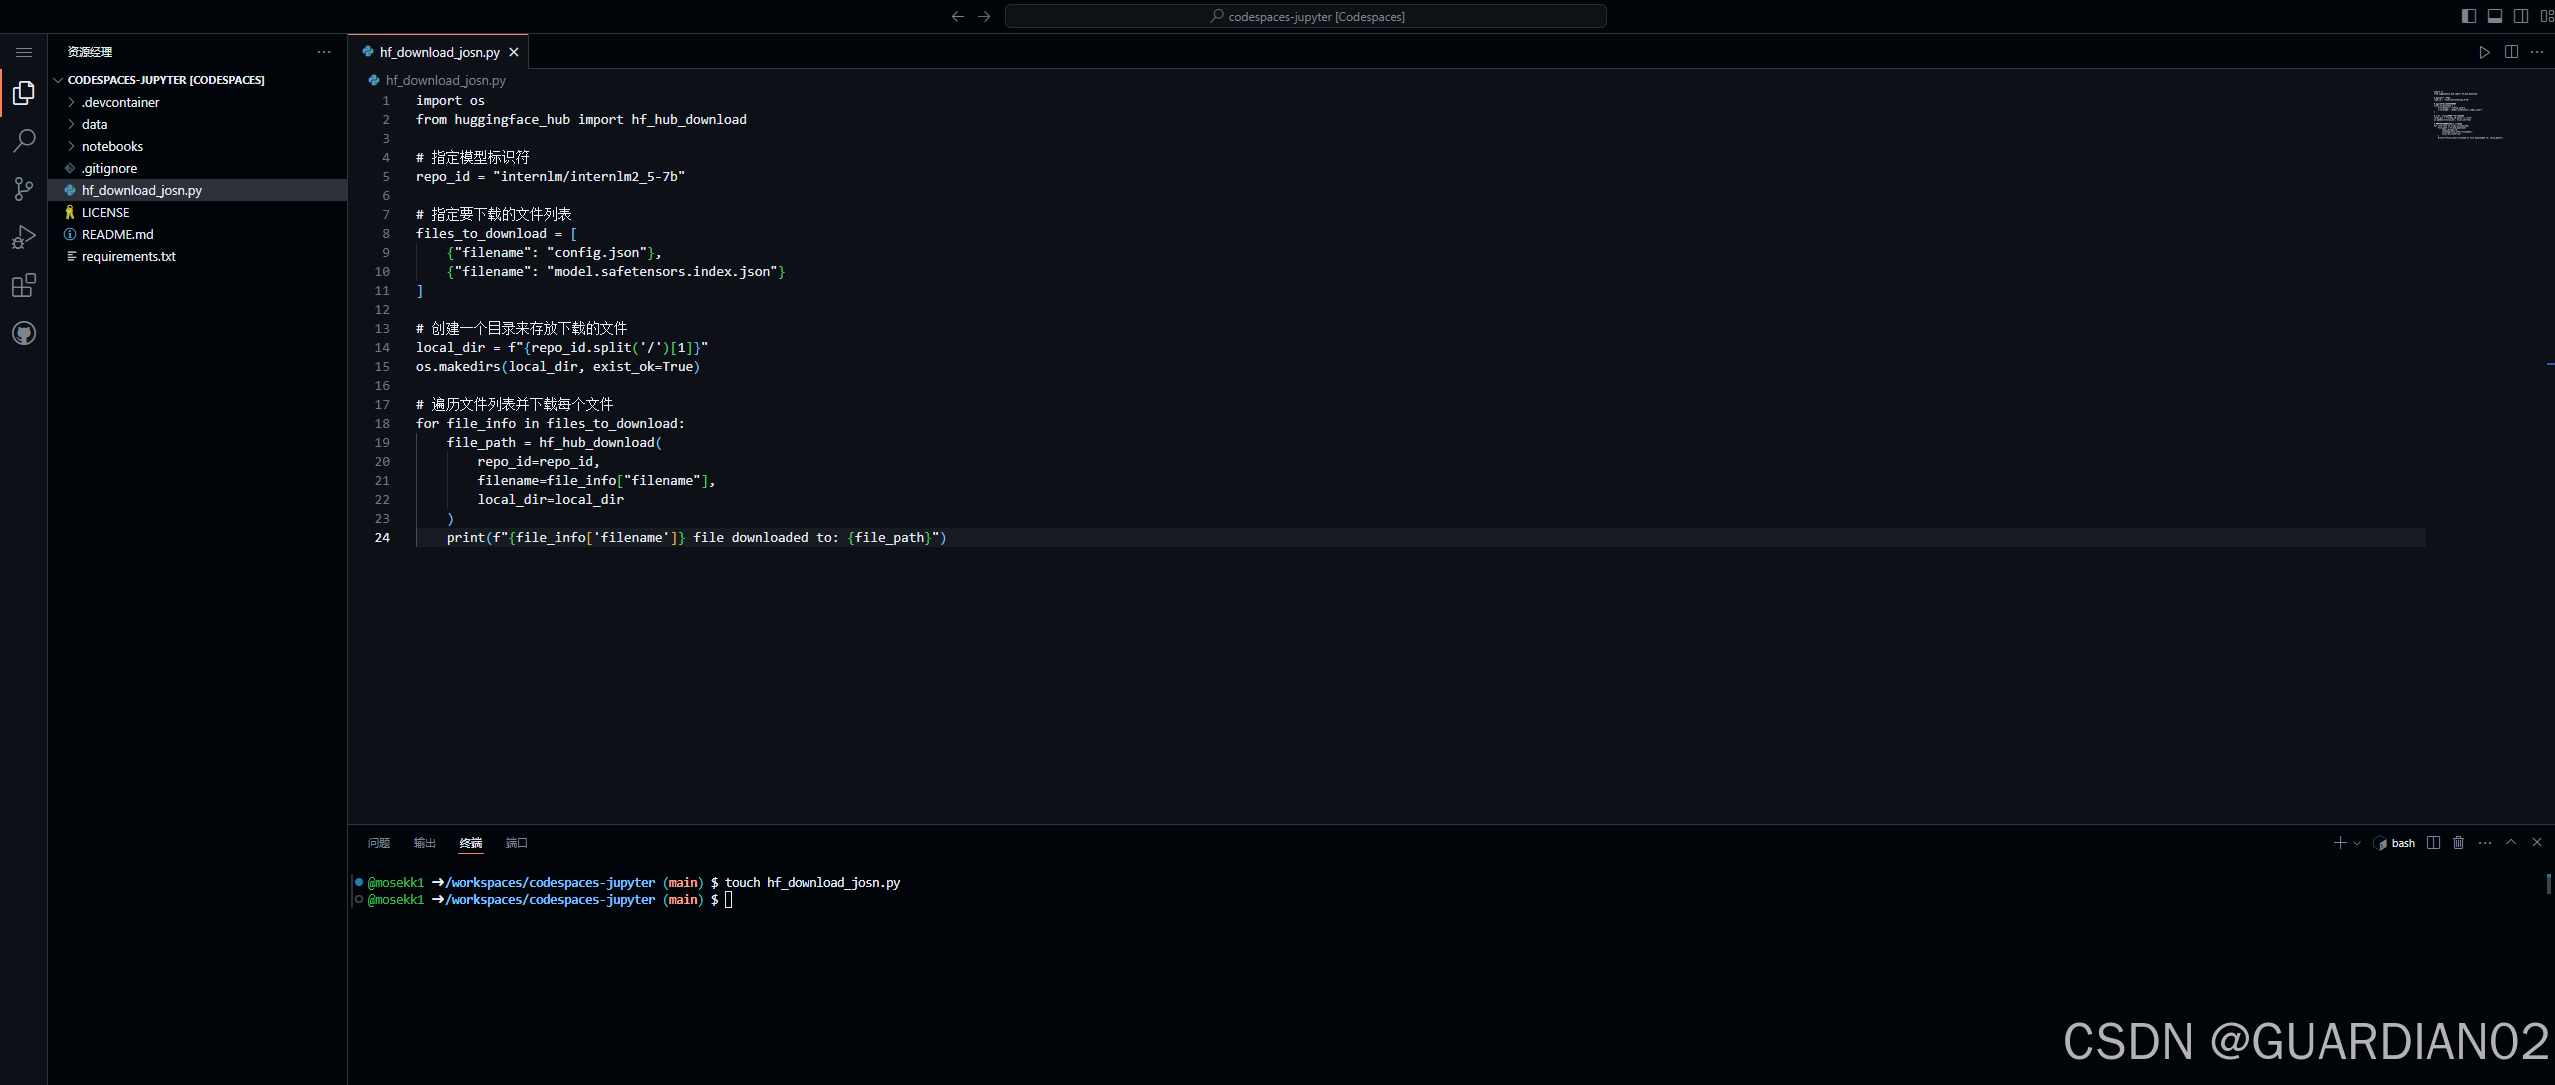Open the Extensions view
Screen dimensions: 2555x1085
[24, 286]
